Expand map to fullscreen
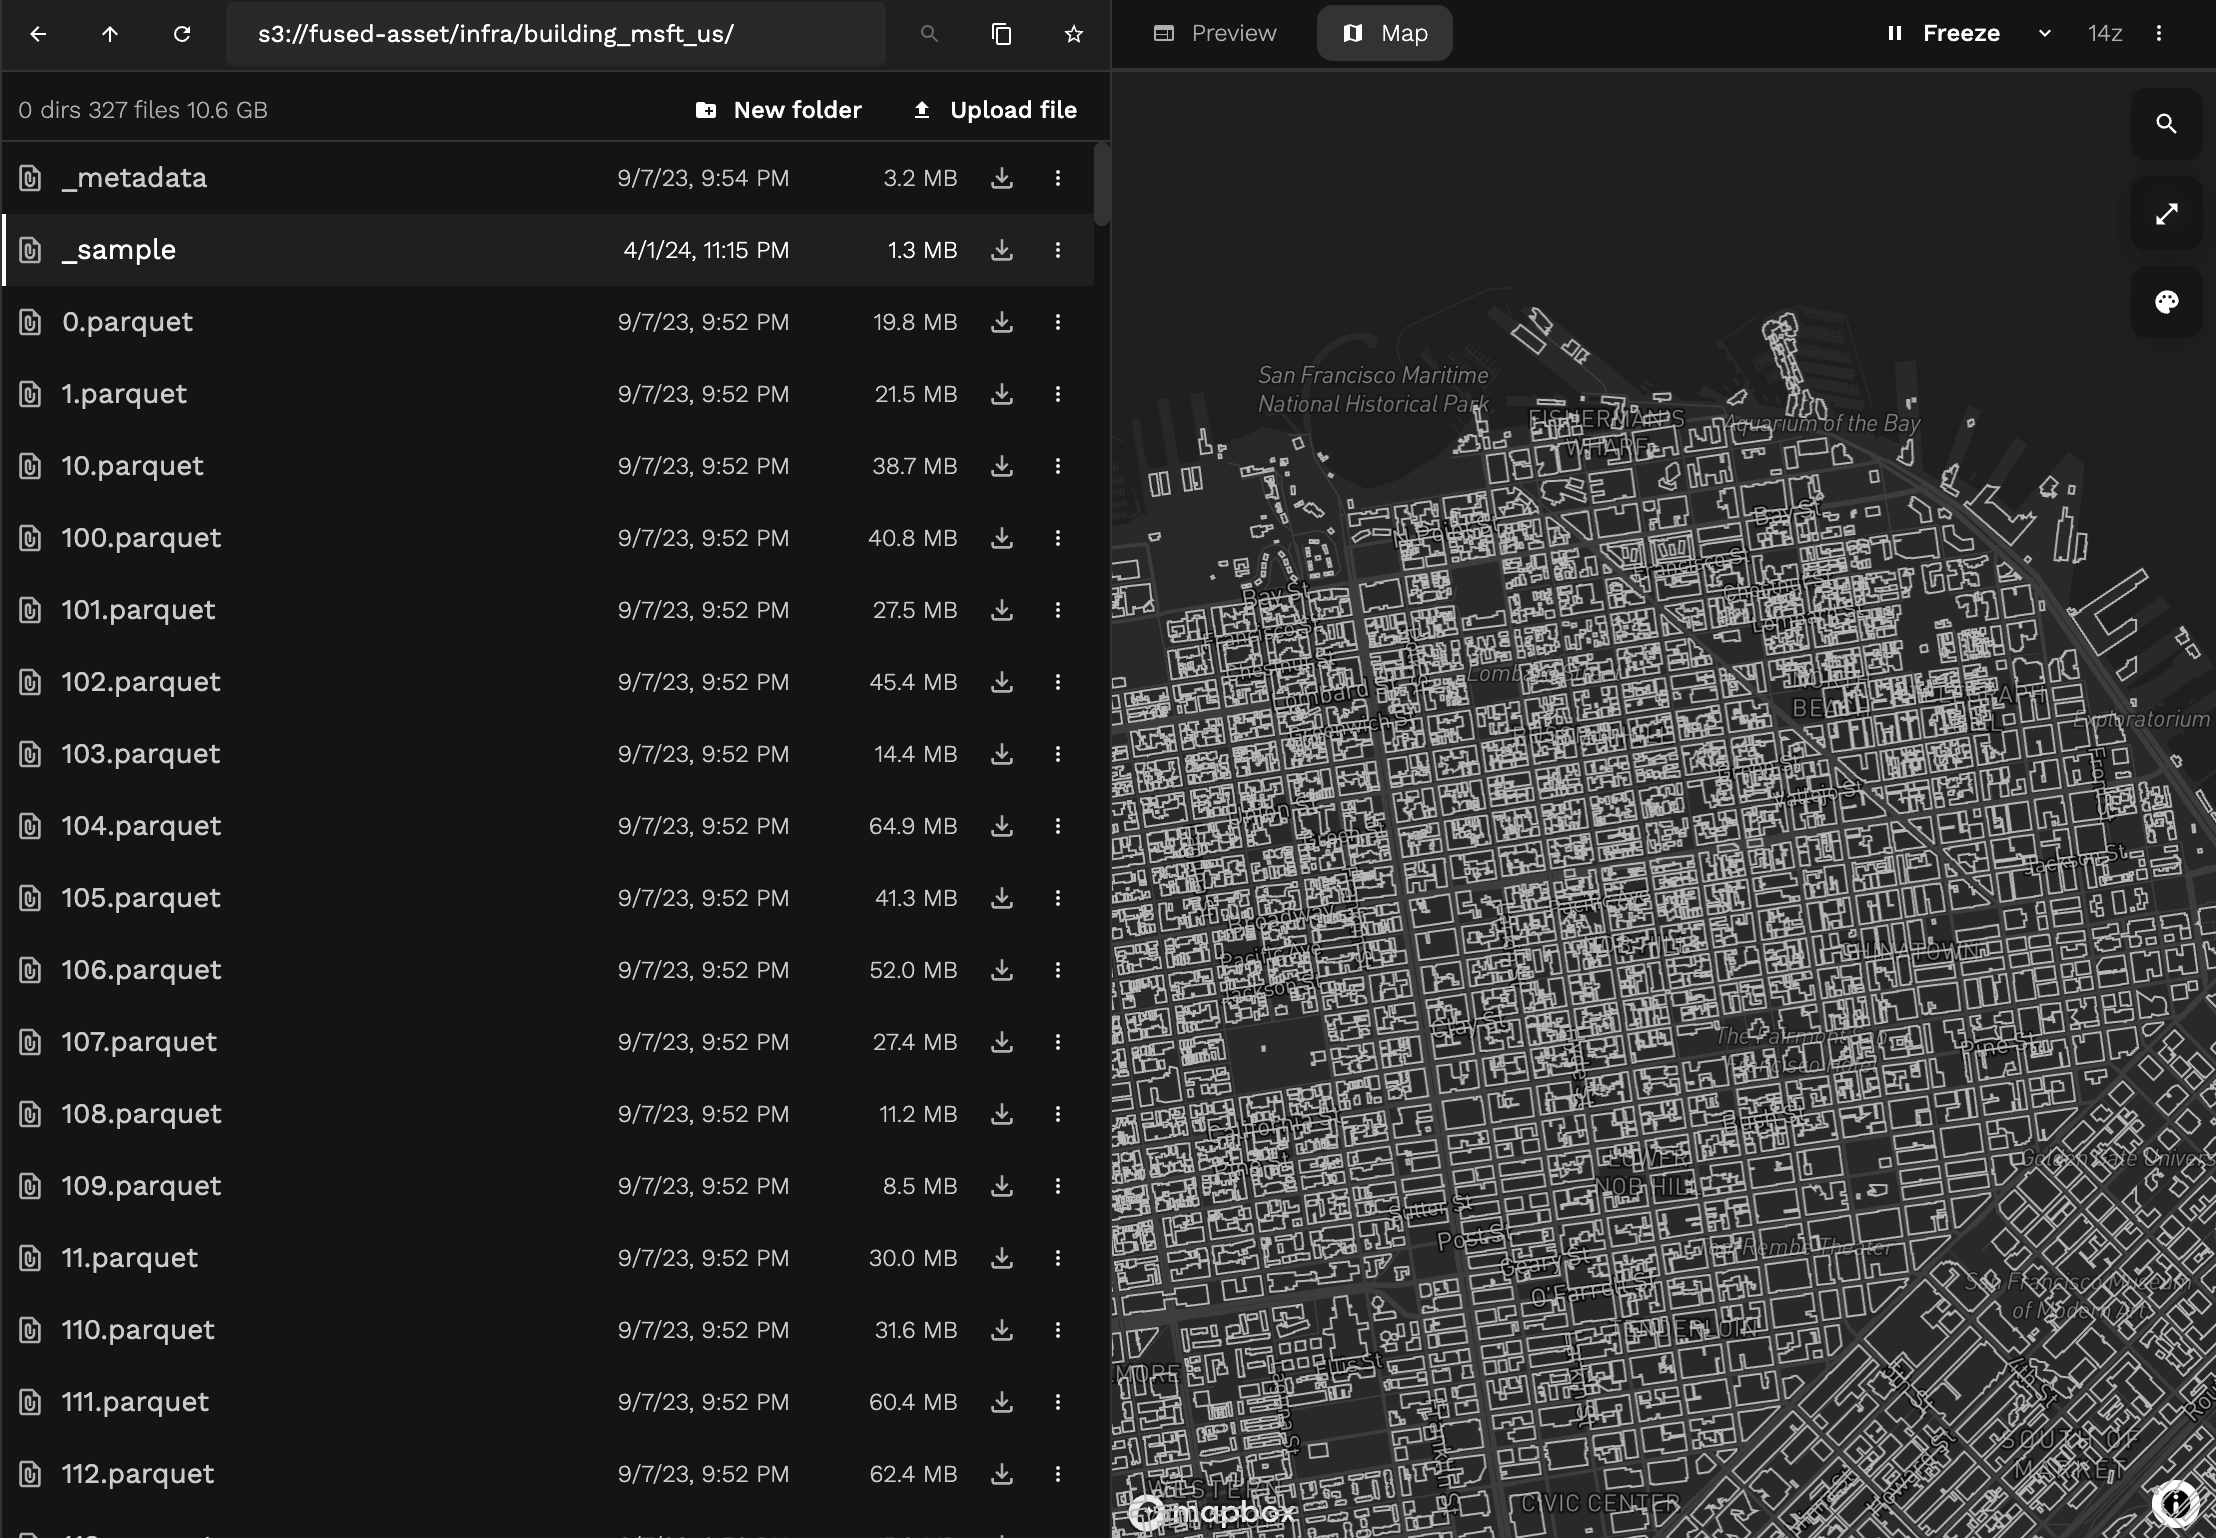The image size is (2216, 1538). [2166, 214]
